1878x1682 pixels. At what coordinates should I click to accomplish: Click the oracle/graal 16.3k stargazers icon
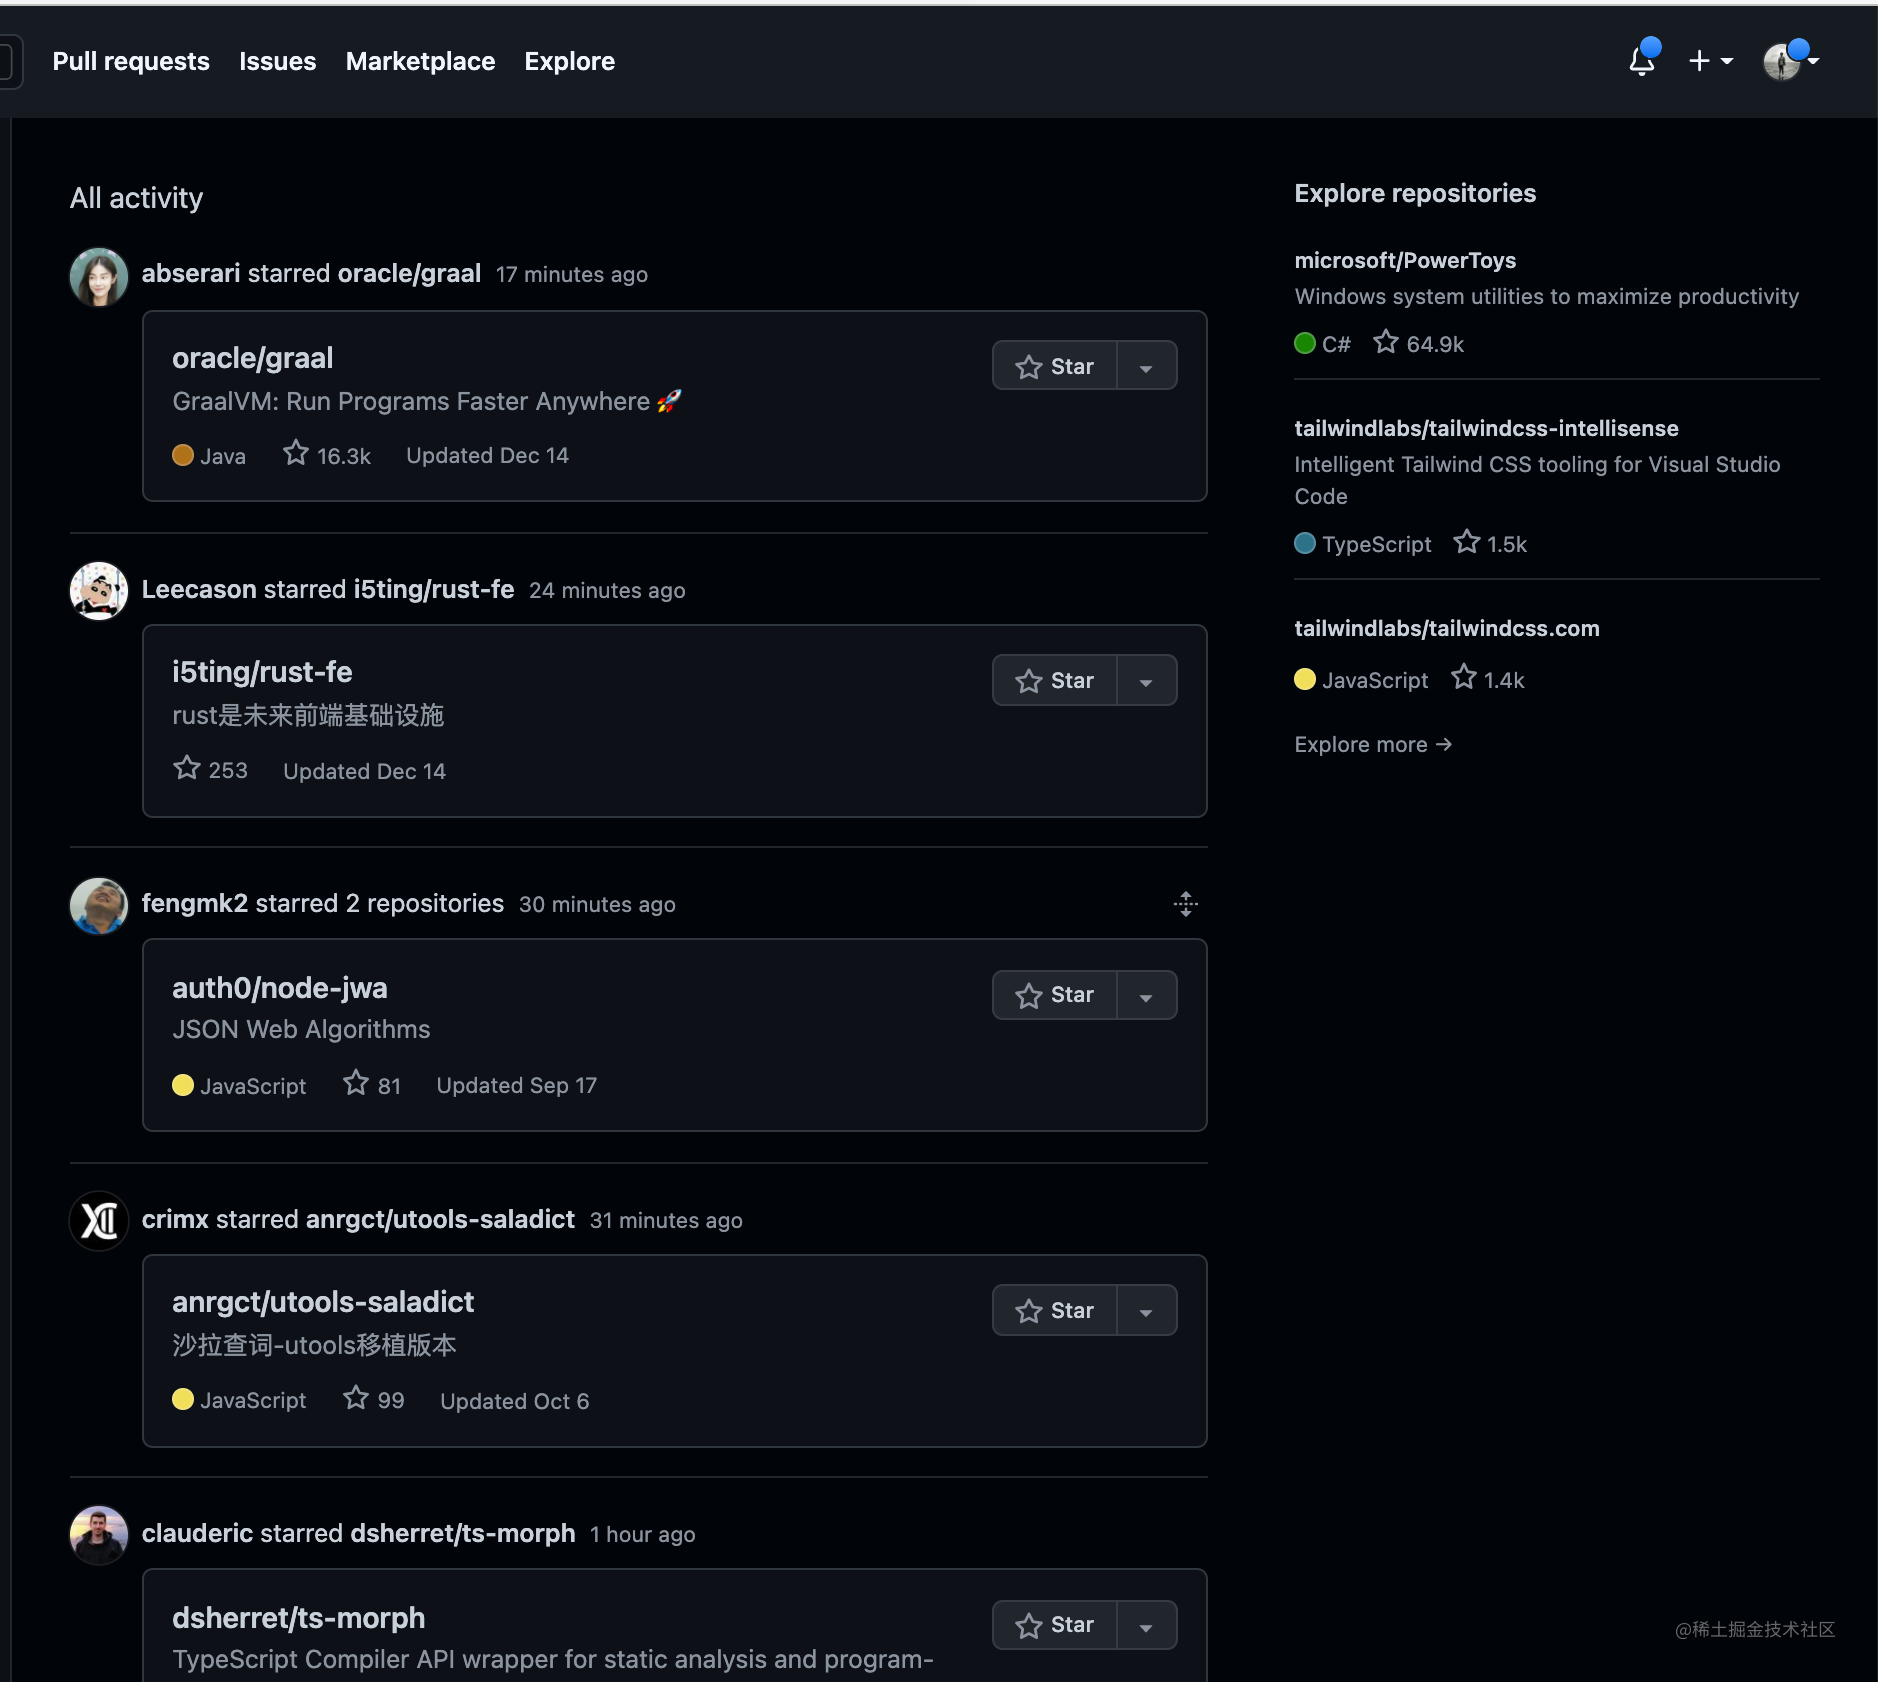click(296, 454)
